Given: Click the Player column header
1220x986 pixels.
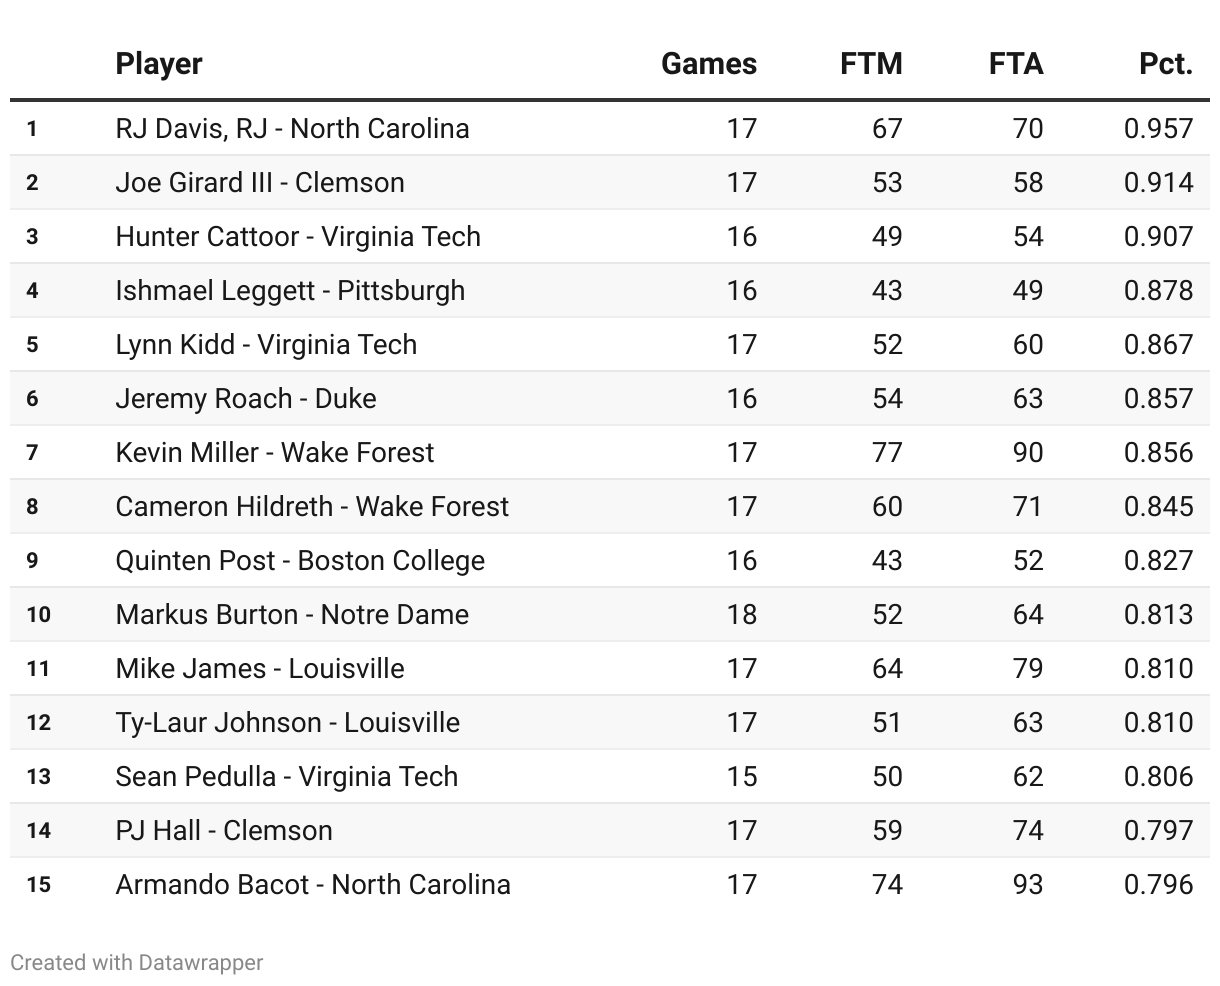Looking at the screenshot, I should 159,64.
